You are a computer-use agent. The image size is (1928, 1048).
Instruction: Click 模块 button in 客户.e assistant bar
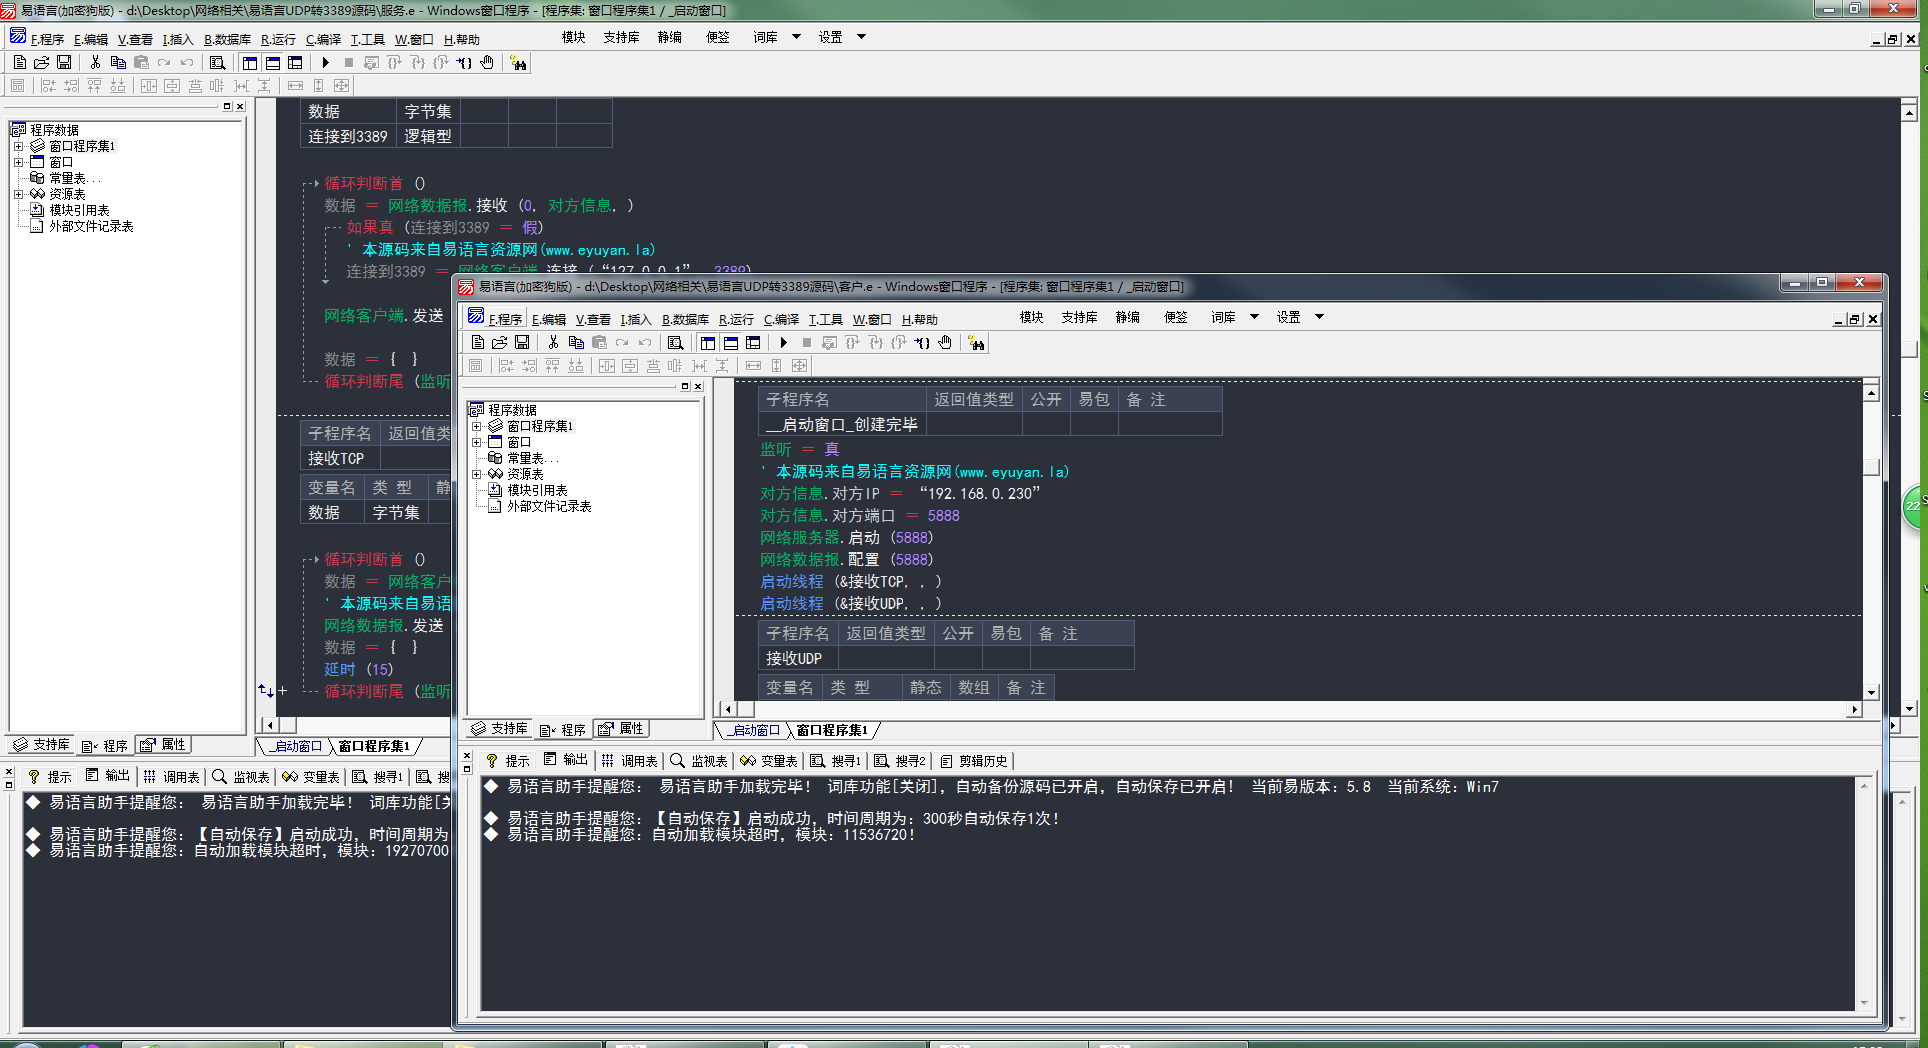click(1031, 317)
